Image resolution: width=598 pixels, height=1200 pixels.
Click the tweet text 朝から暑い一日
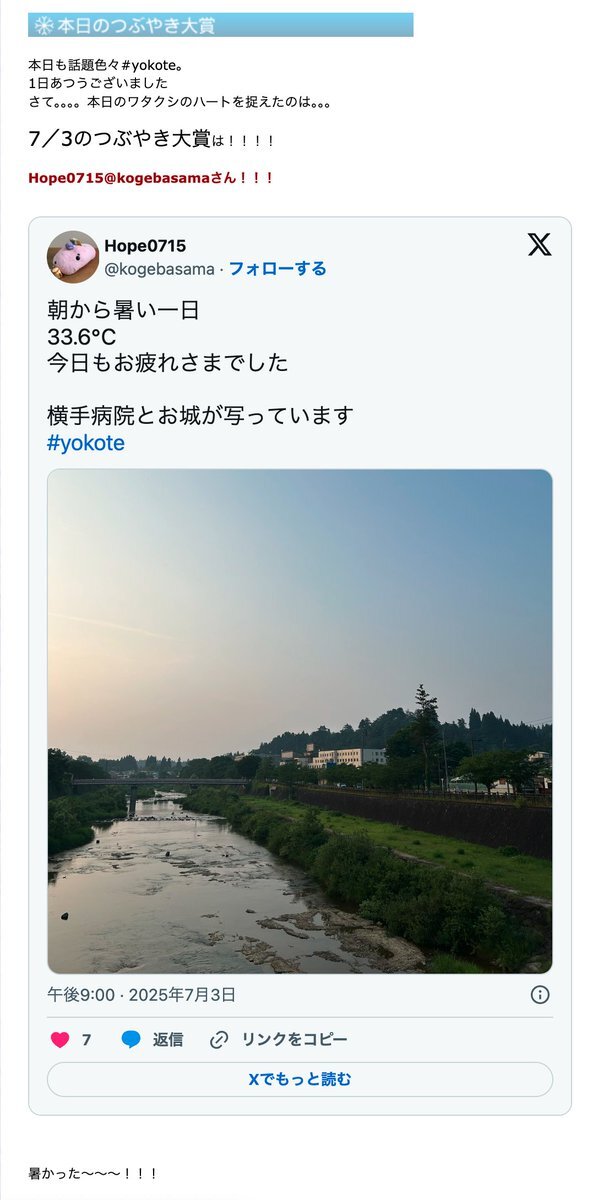coord(123,310)
